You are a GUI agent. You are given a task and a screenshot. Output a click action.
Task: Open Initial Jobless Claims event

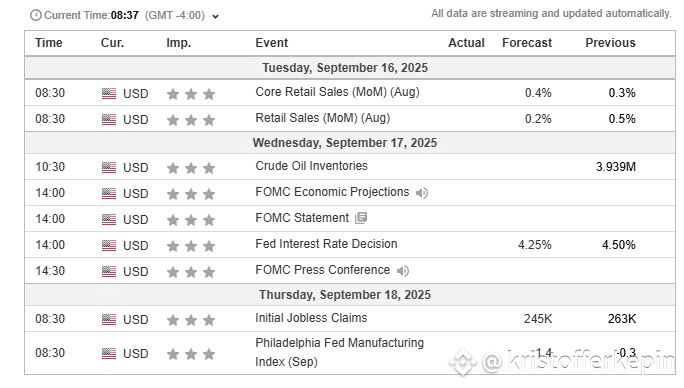click(x=311, y=318)
